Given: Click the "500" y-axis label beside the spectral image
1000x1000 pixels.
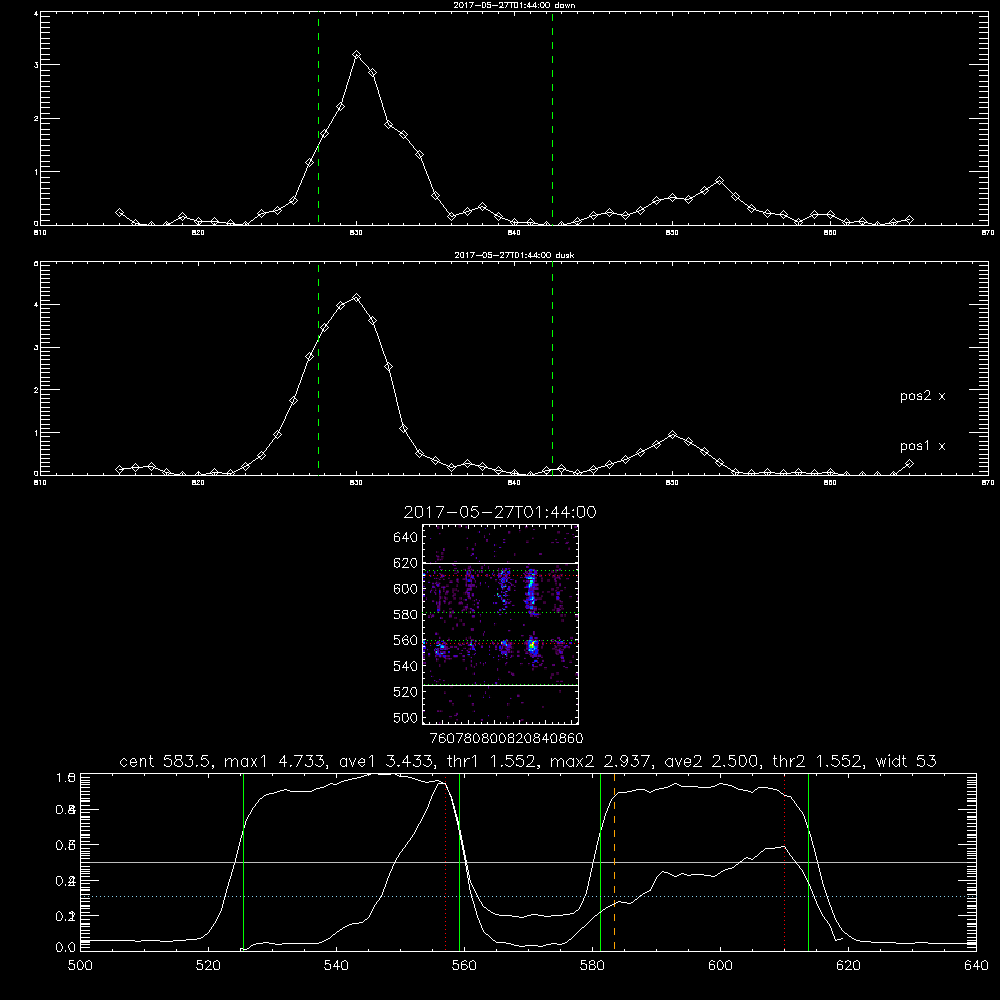Looking at the screenshot, I should [x=406, y=717].
